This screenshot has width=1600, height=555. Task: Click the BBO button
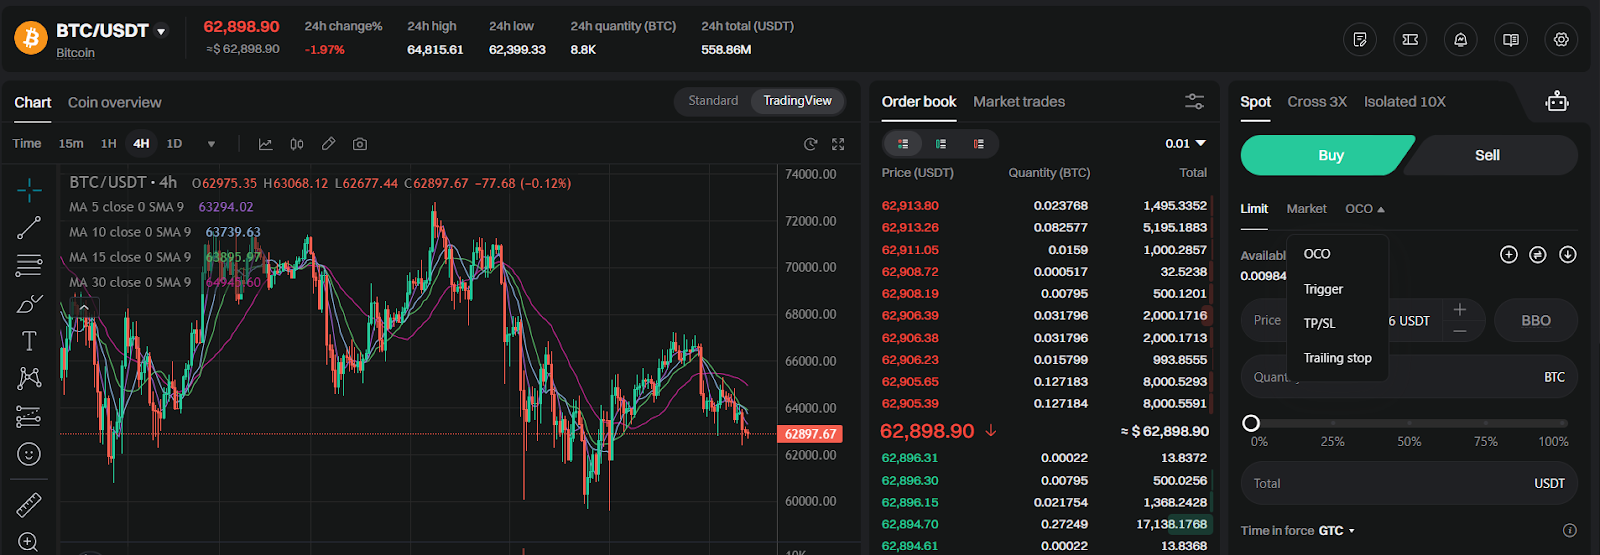point(1535,321)
